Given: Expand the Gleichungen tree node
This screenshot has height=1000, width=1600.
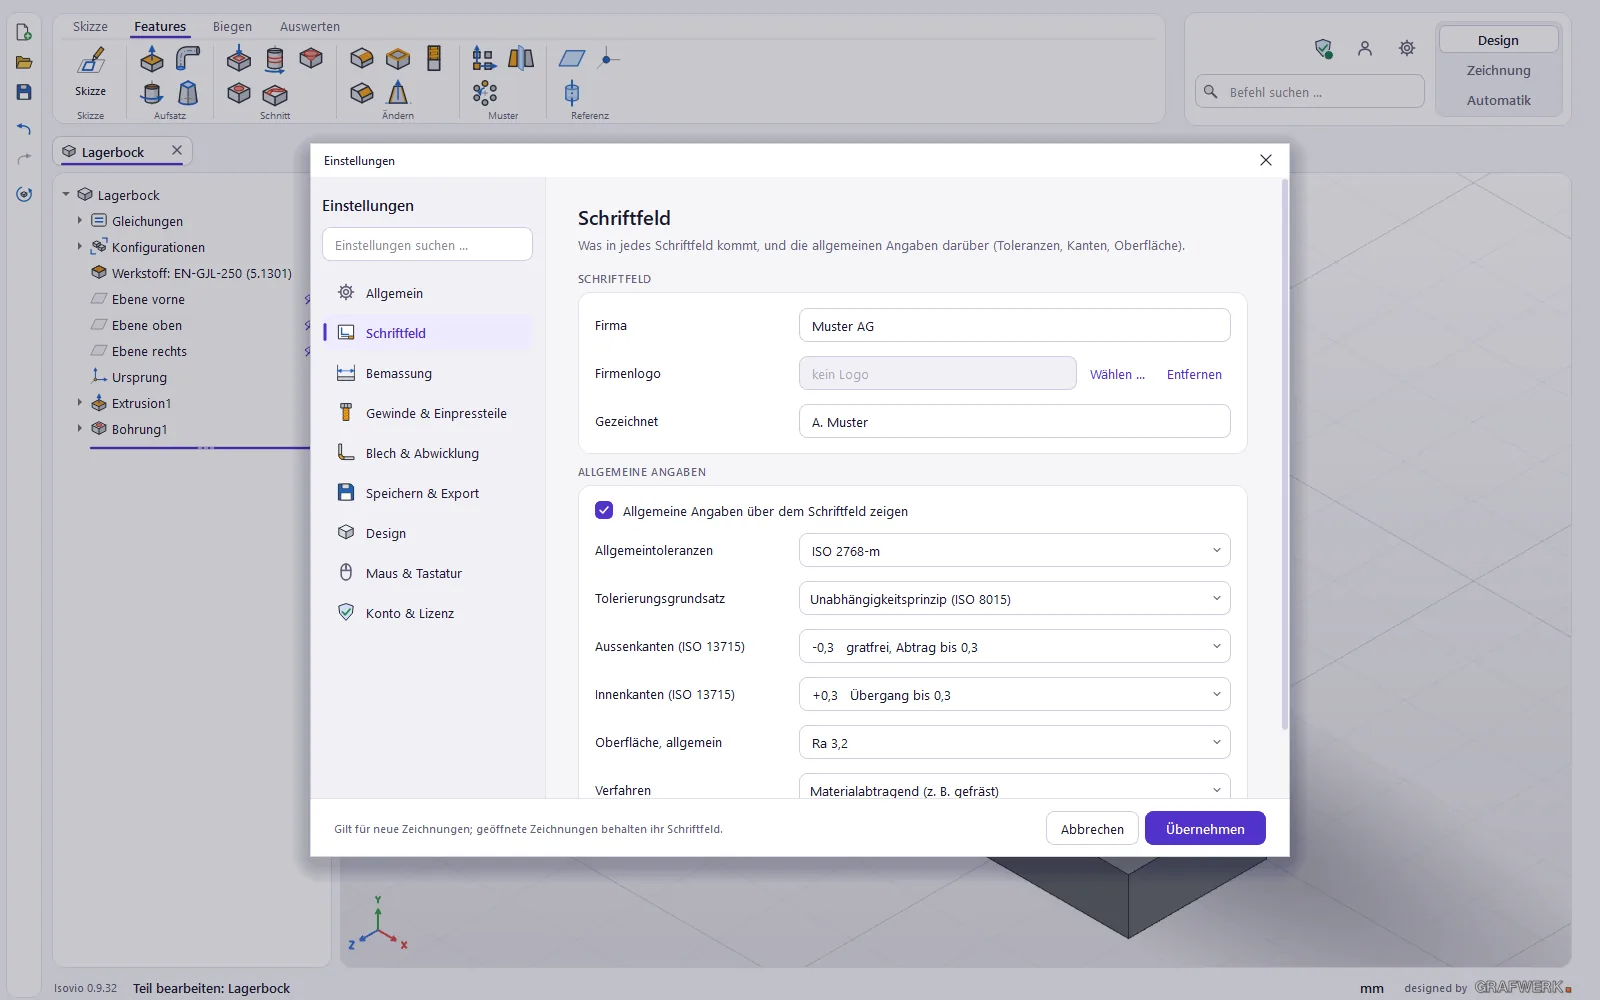Looking at the screenshot, I should 80,220.
